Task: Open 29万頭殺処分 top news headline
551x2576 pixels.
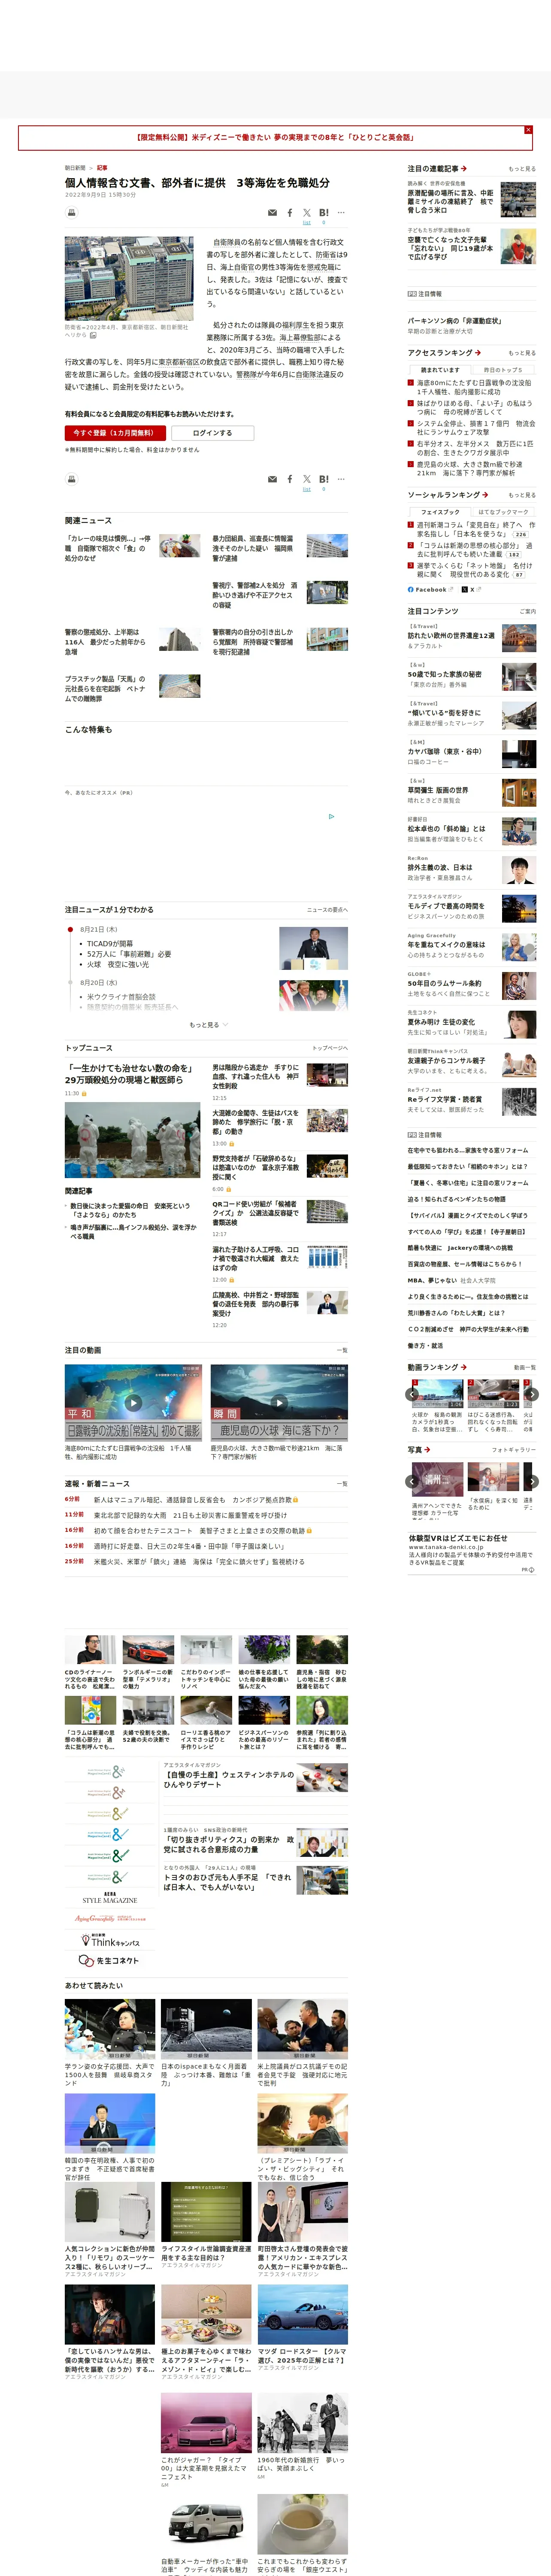Action: 129,1074
